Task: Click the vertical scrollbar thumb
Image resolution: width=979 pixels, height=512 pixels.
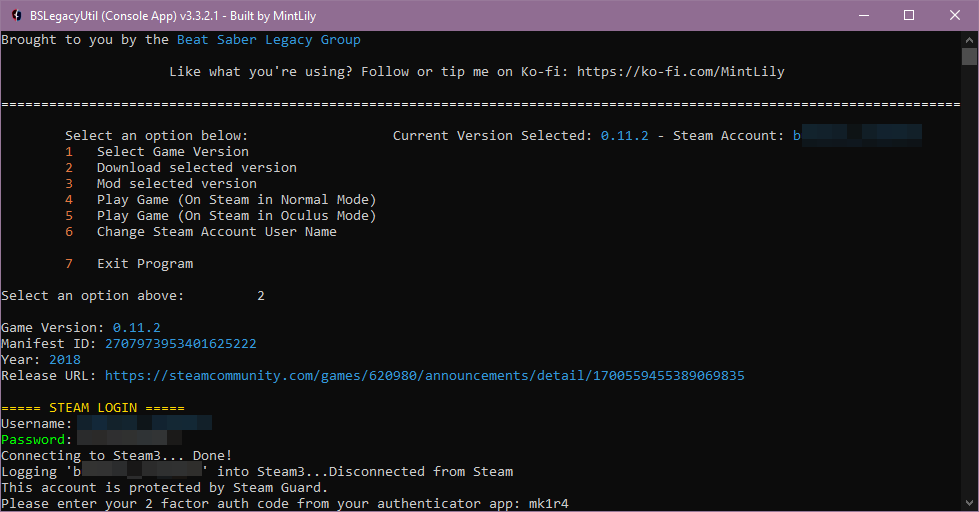Action: coord(969,58)
